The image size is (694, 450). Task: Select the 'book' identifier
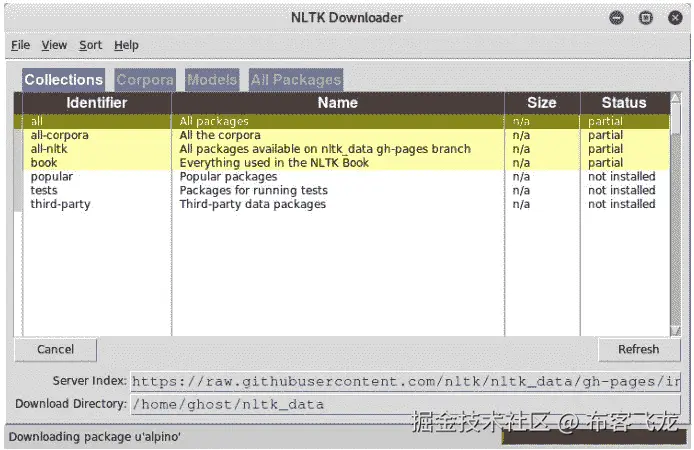pos(44,163)
